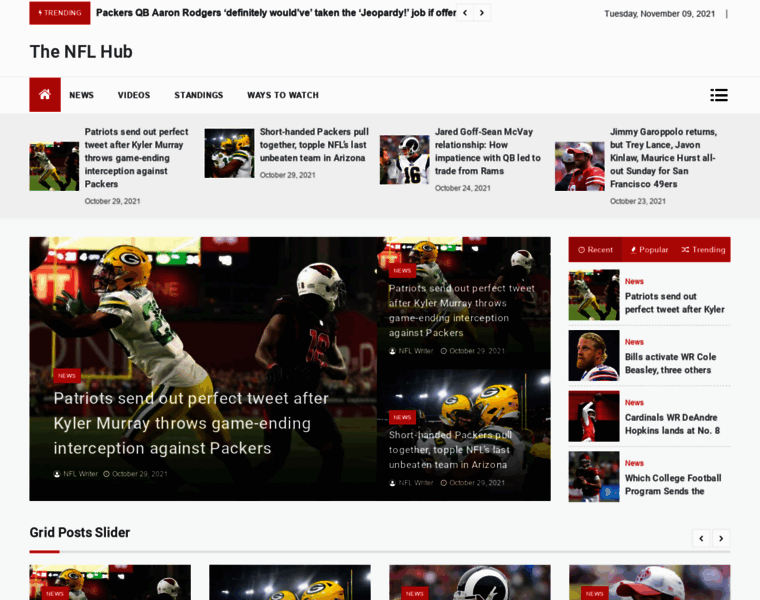Viewport: 760px width, 600px height.
Task: Open Jared Goff-Sean McVay relationship article
Action: point(487,151)
